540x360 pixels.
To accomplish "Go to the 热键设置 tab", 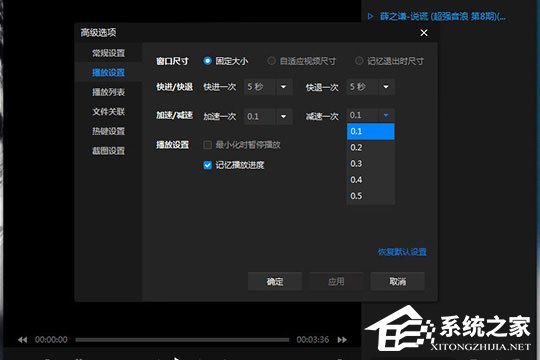I will [x=108, y=131].
